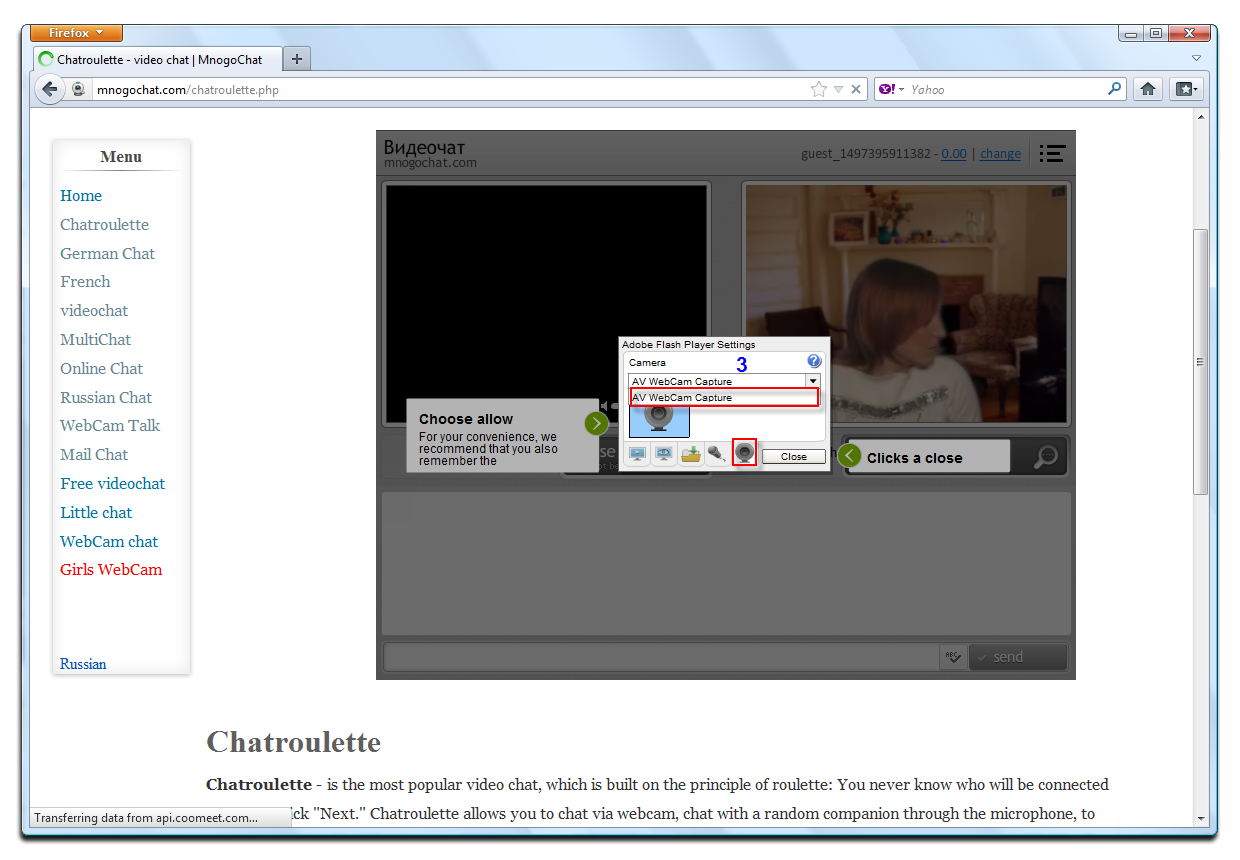Close the Adobe Flash Player Settings
Image resolution: width=1240 pixels, height=860 pixels.
794,456
